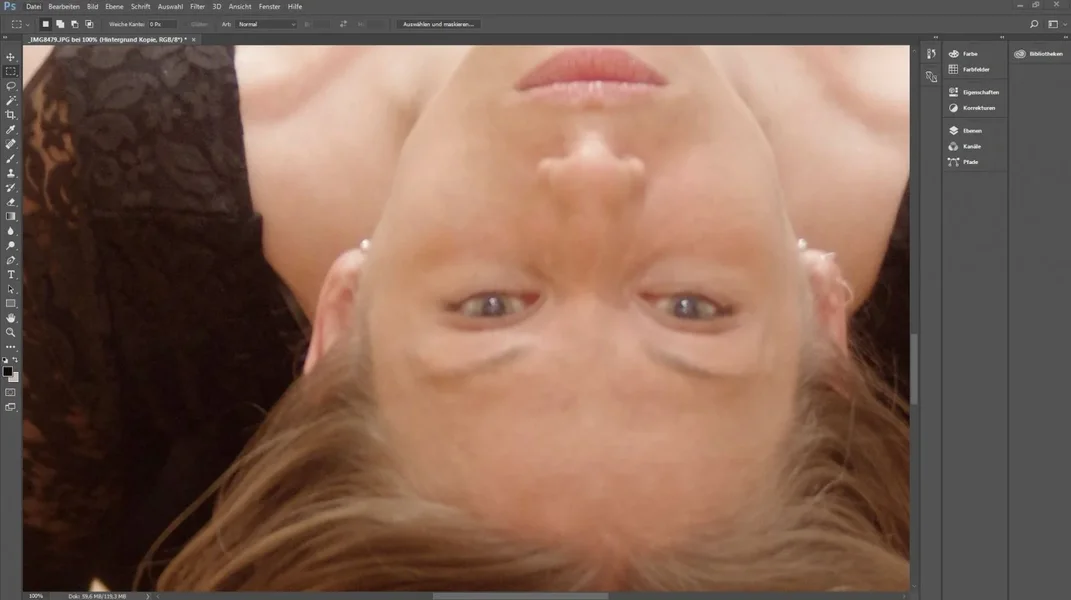
Task: Open the 3D menu
Action: coord(217,7)
